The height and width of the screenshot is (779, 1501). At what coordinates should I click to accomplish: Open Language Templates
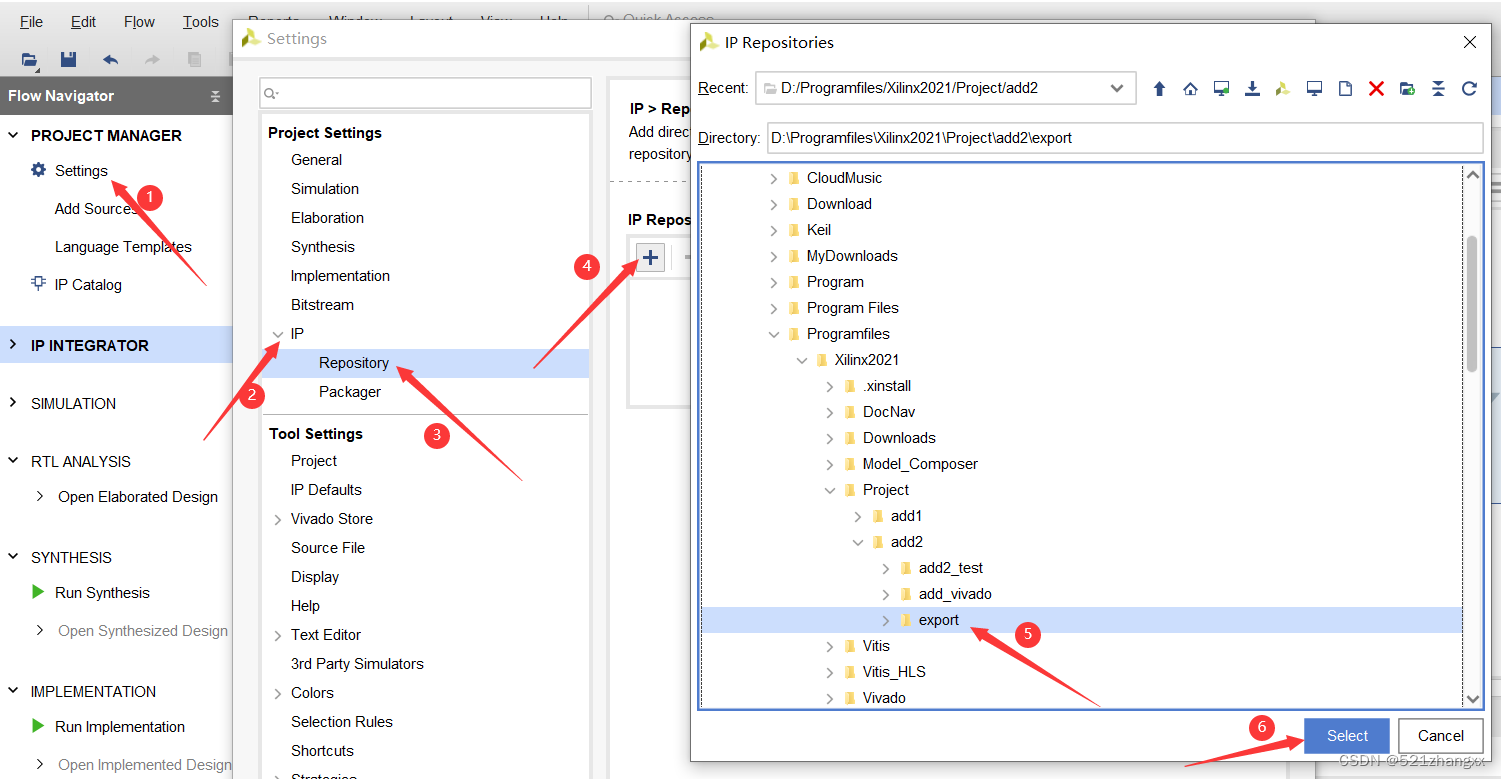click(123, 247)
